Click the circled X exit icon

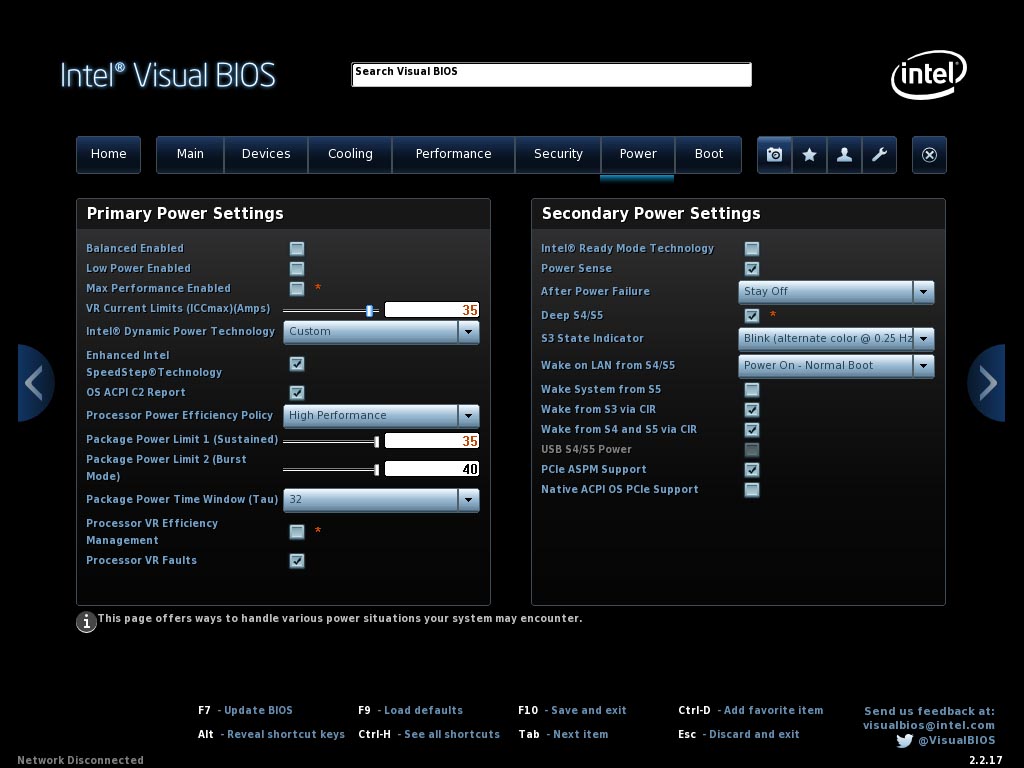coord(929,155)
